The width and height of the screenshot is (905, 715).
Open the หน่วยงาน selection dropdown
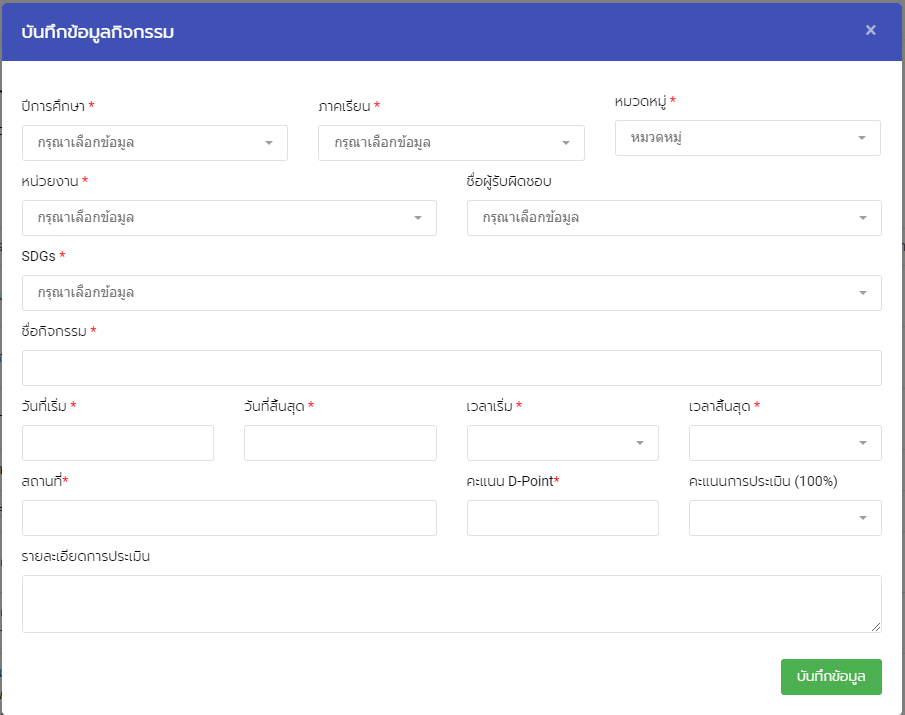(229, 218)
